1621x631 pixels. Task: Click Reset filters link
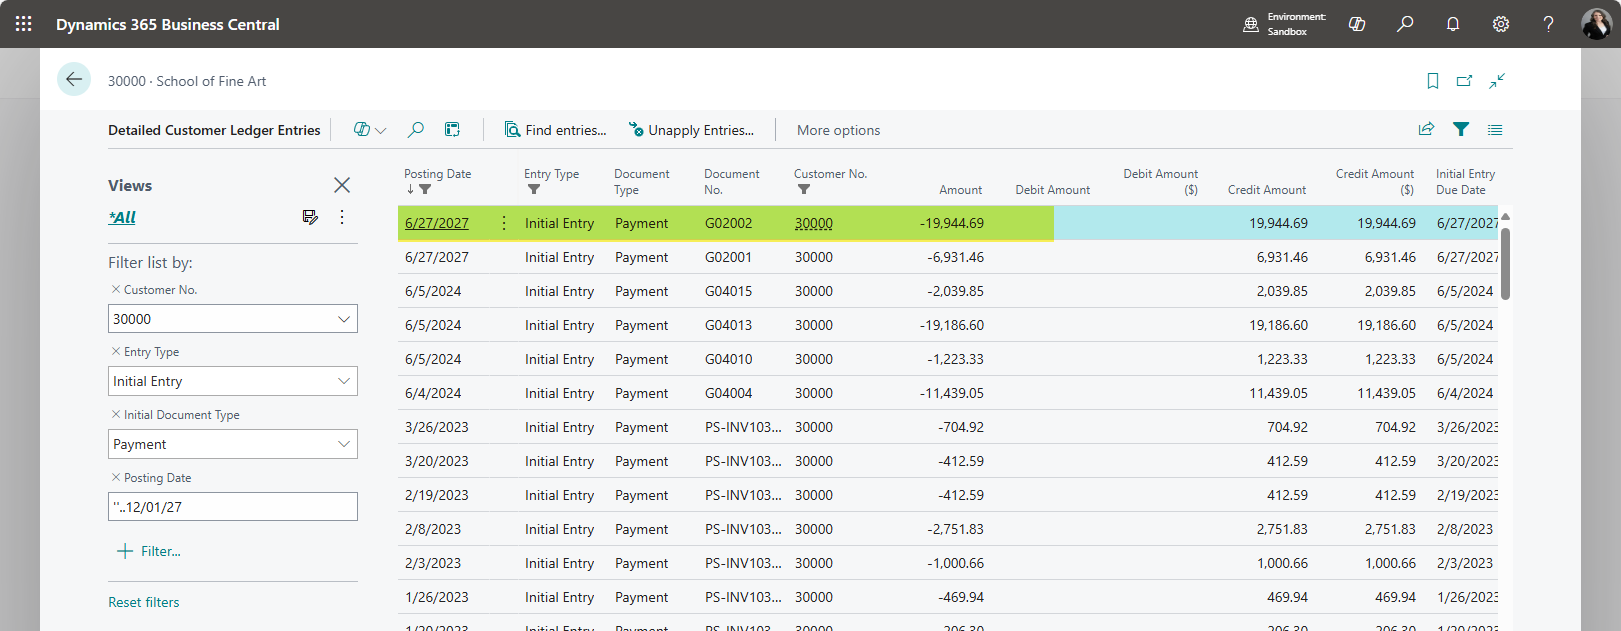[144, 602]
